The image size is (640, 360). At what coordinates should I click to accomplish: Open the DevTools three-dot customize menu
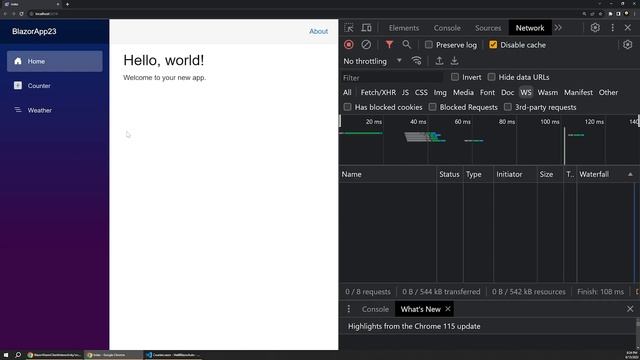point(613,28)
